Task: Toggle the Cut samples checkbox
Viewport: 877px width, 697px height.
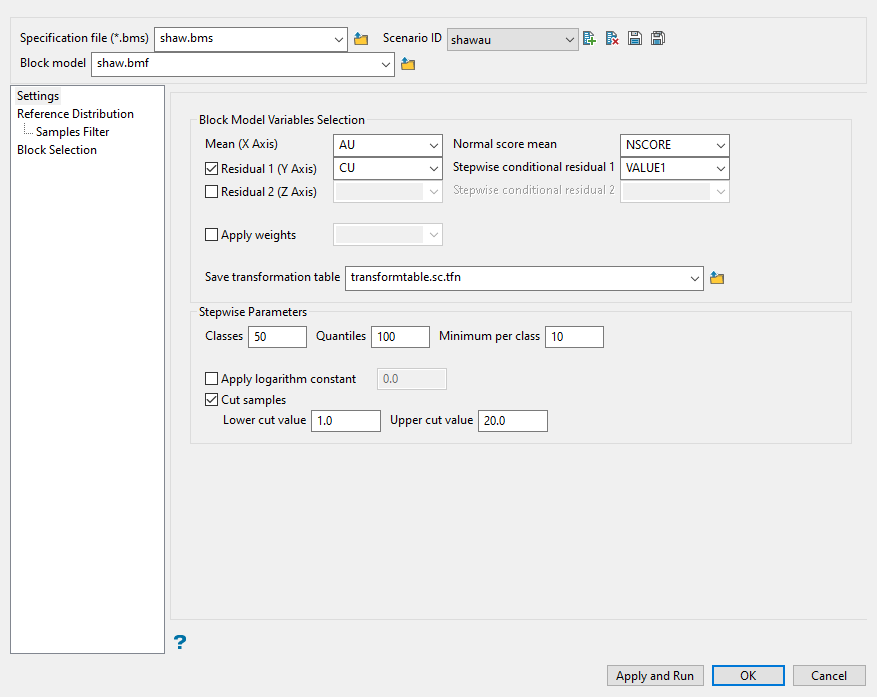Action: point(211,400)
